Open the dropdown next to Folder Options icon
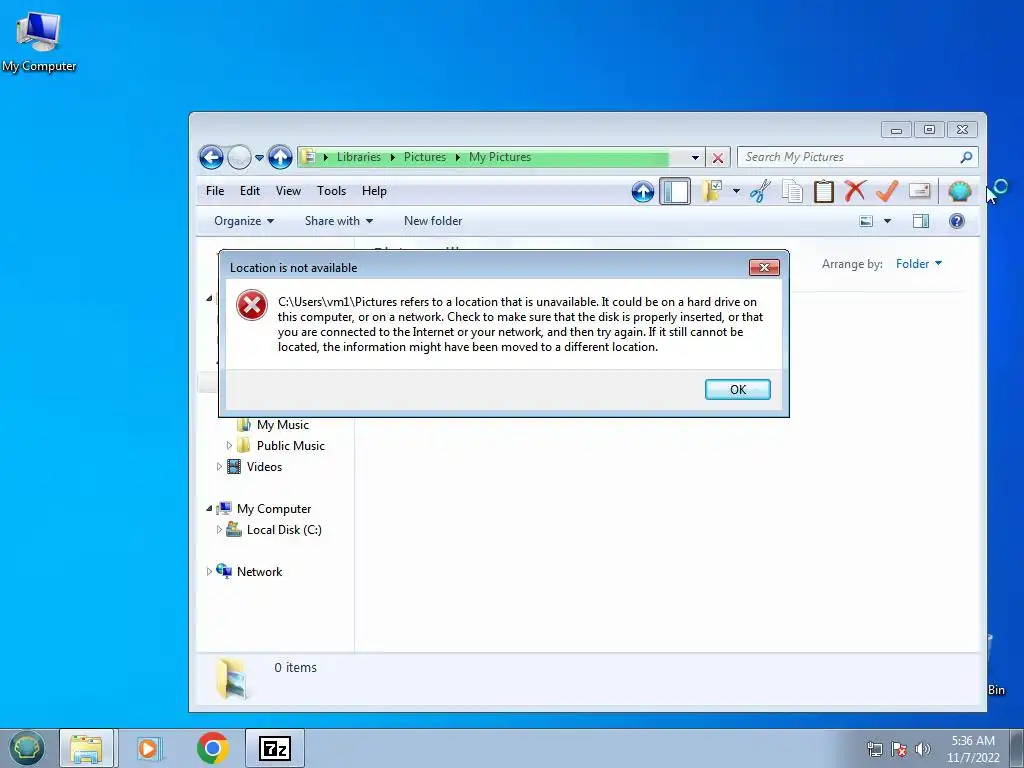Viewport: 1024px width, 768px height. [x=736, y=191]
